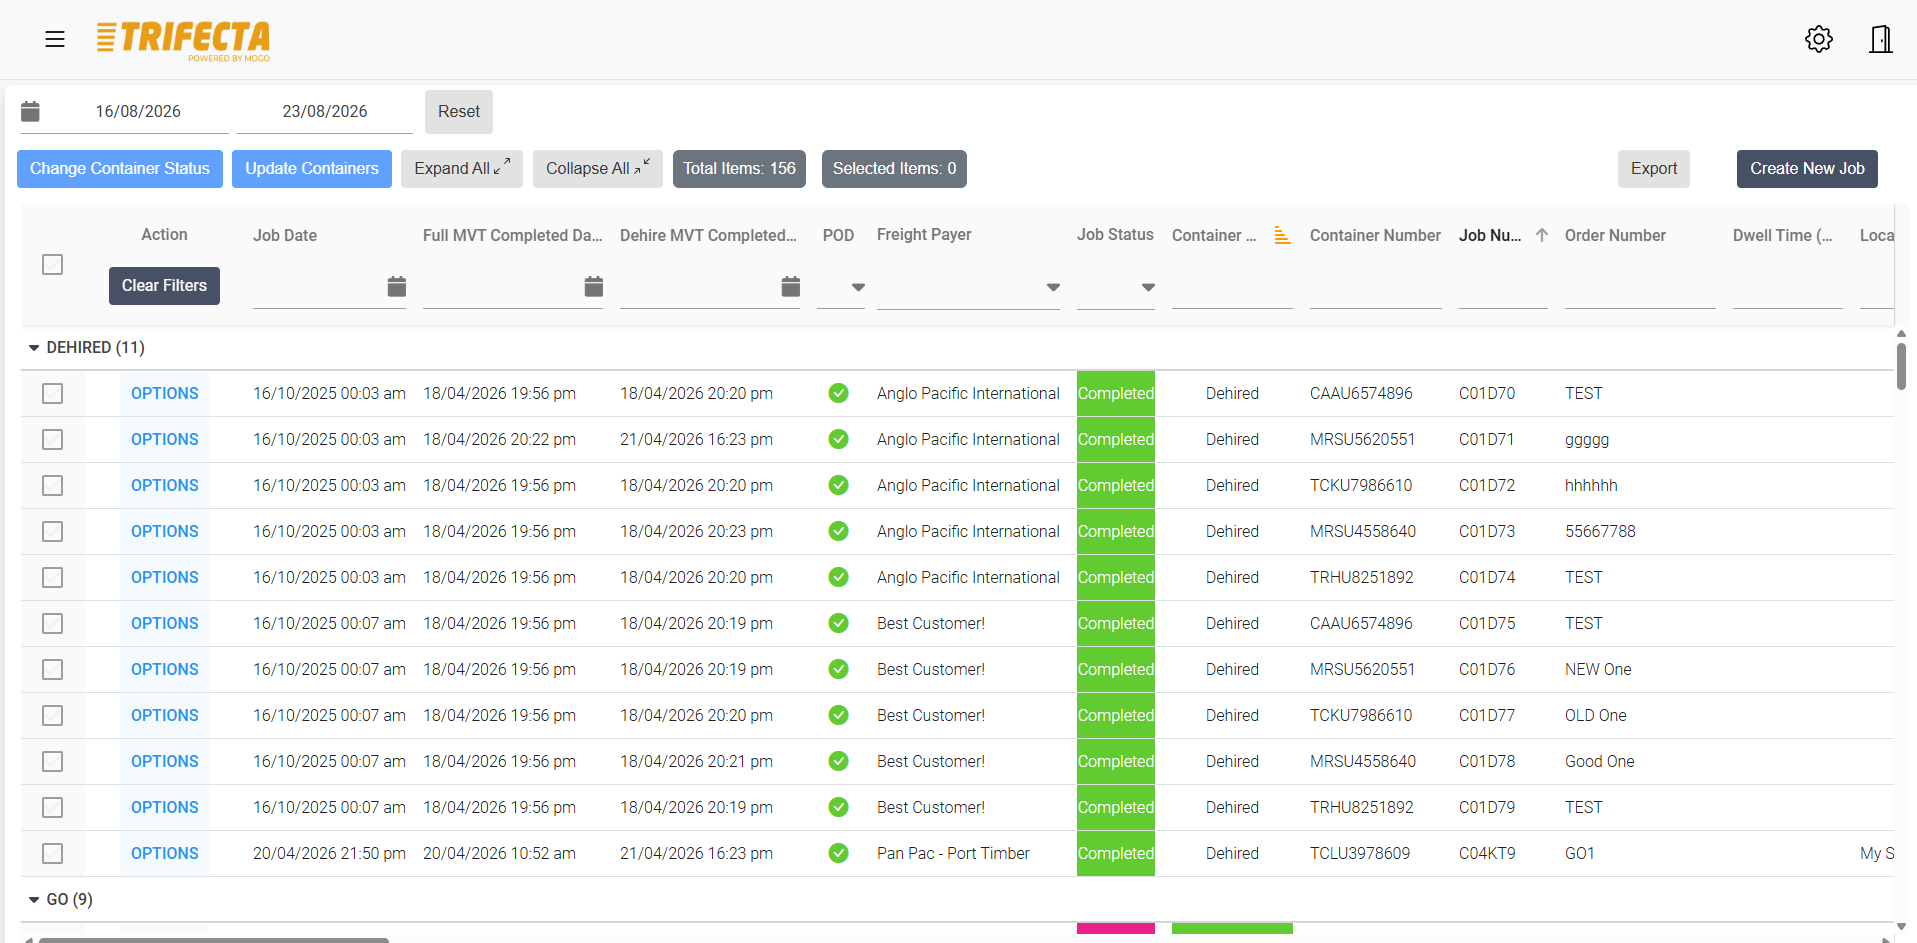Click the date range calendar icon
This screenshot has height=943, width=1917.
click(x=31, y=111)
